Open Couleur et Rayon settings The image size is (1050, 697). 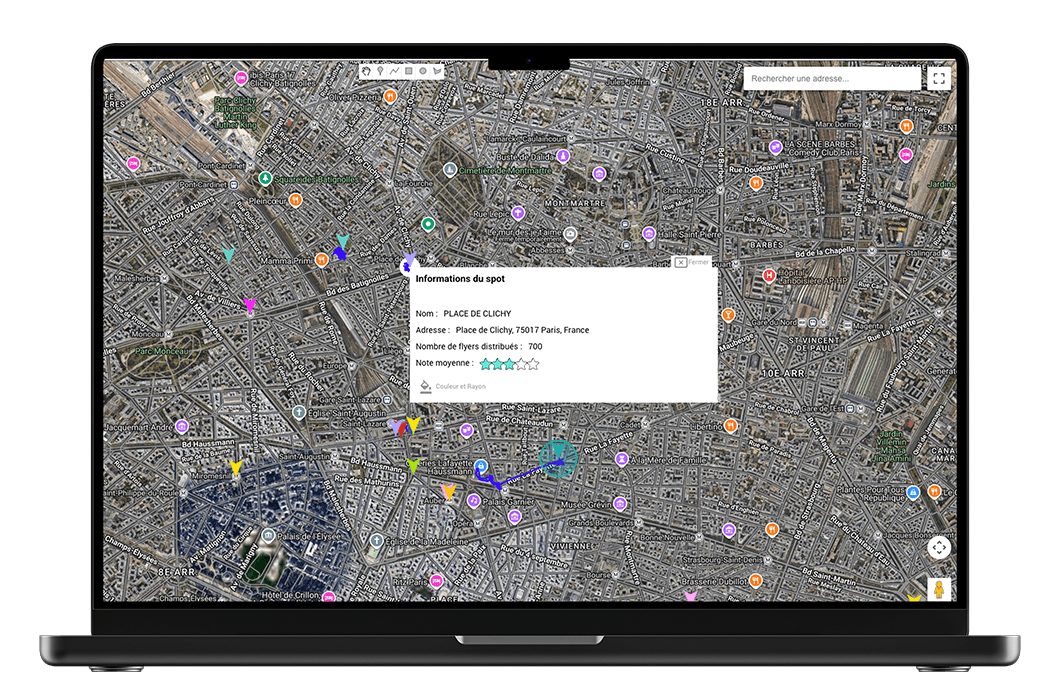(460, 386)
